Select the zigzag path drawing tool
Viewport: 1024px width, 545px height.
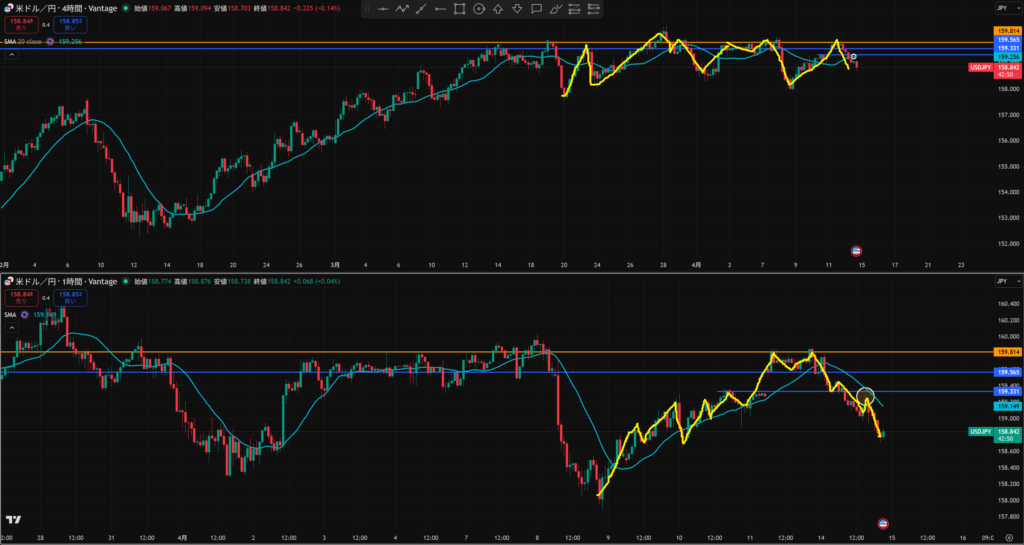402,9
